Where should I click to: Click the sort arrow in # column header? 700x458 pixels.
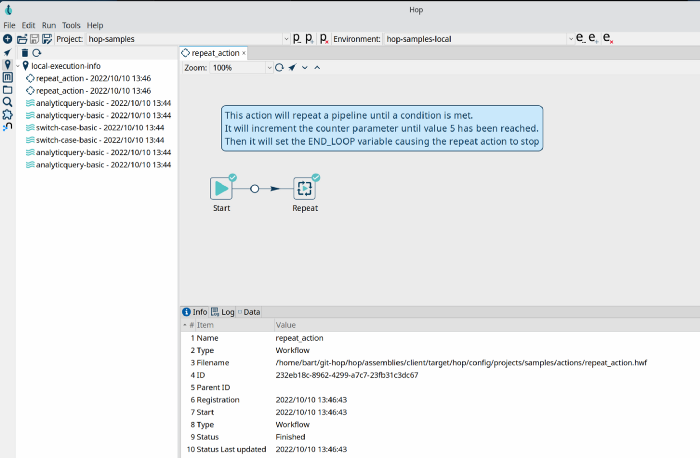click(185, 325)
